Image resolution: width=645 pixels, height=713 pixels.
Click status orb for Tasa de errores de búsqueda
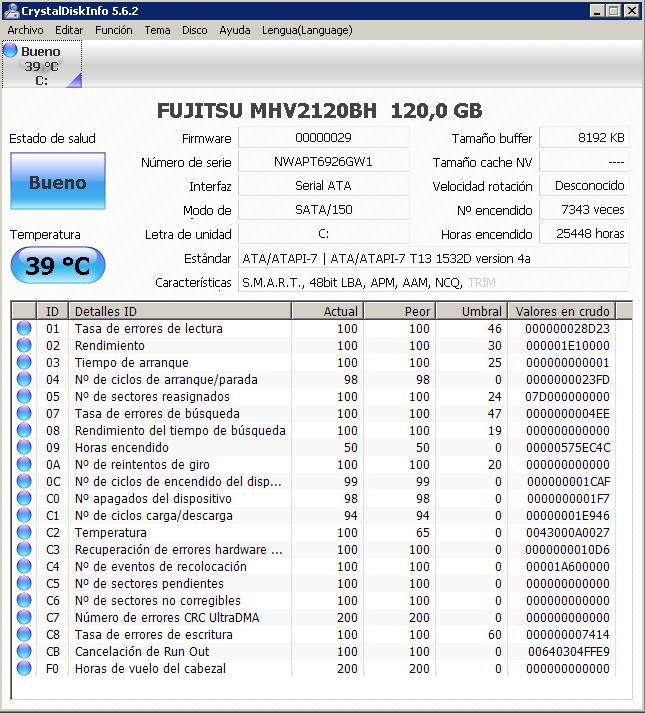24,413
